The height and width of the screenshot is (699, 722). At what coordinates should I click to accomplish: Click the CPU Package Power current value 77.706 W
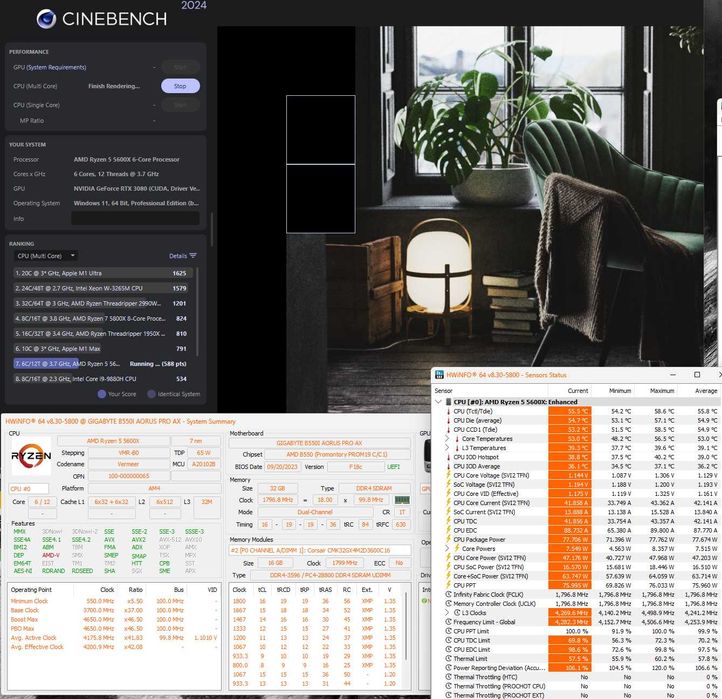[570, 539]
